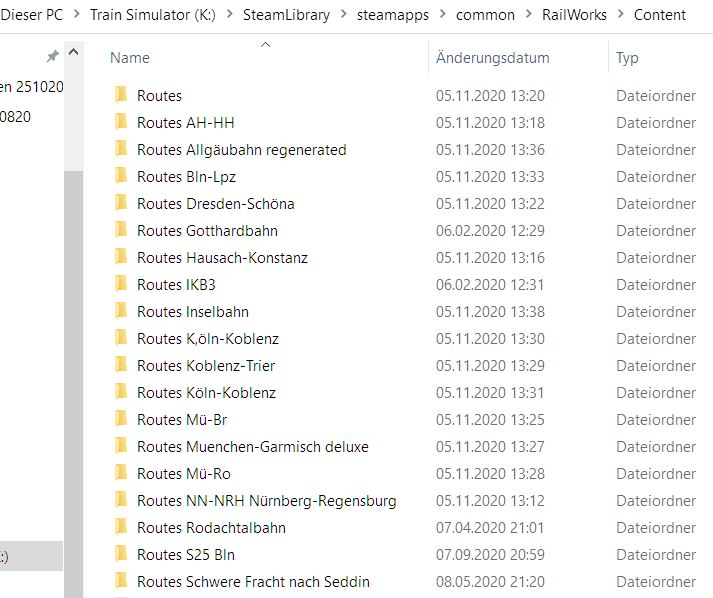Click the Routes Mü-Ro folder icon
The height and width of the screenshot is (598, 713).
121,472
